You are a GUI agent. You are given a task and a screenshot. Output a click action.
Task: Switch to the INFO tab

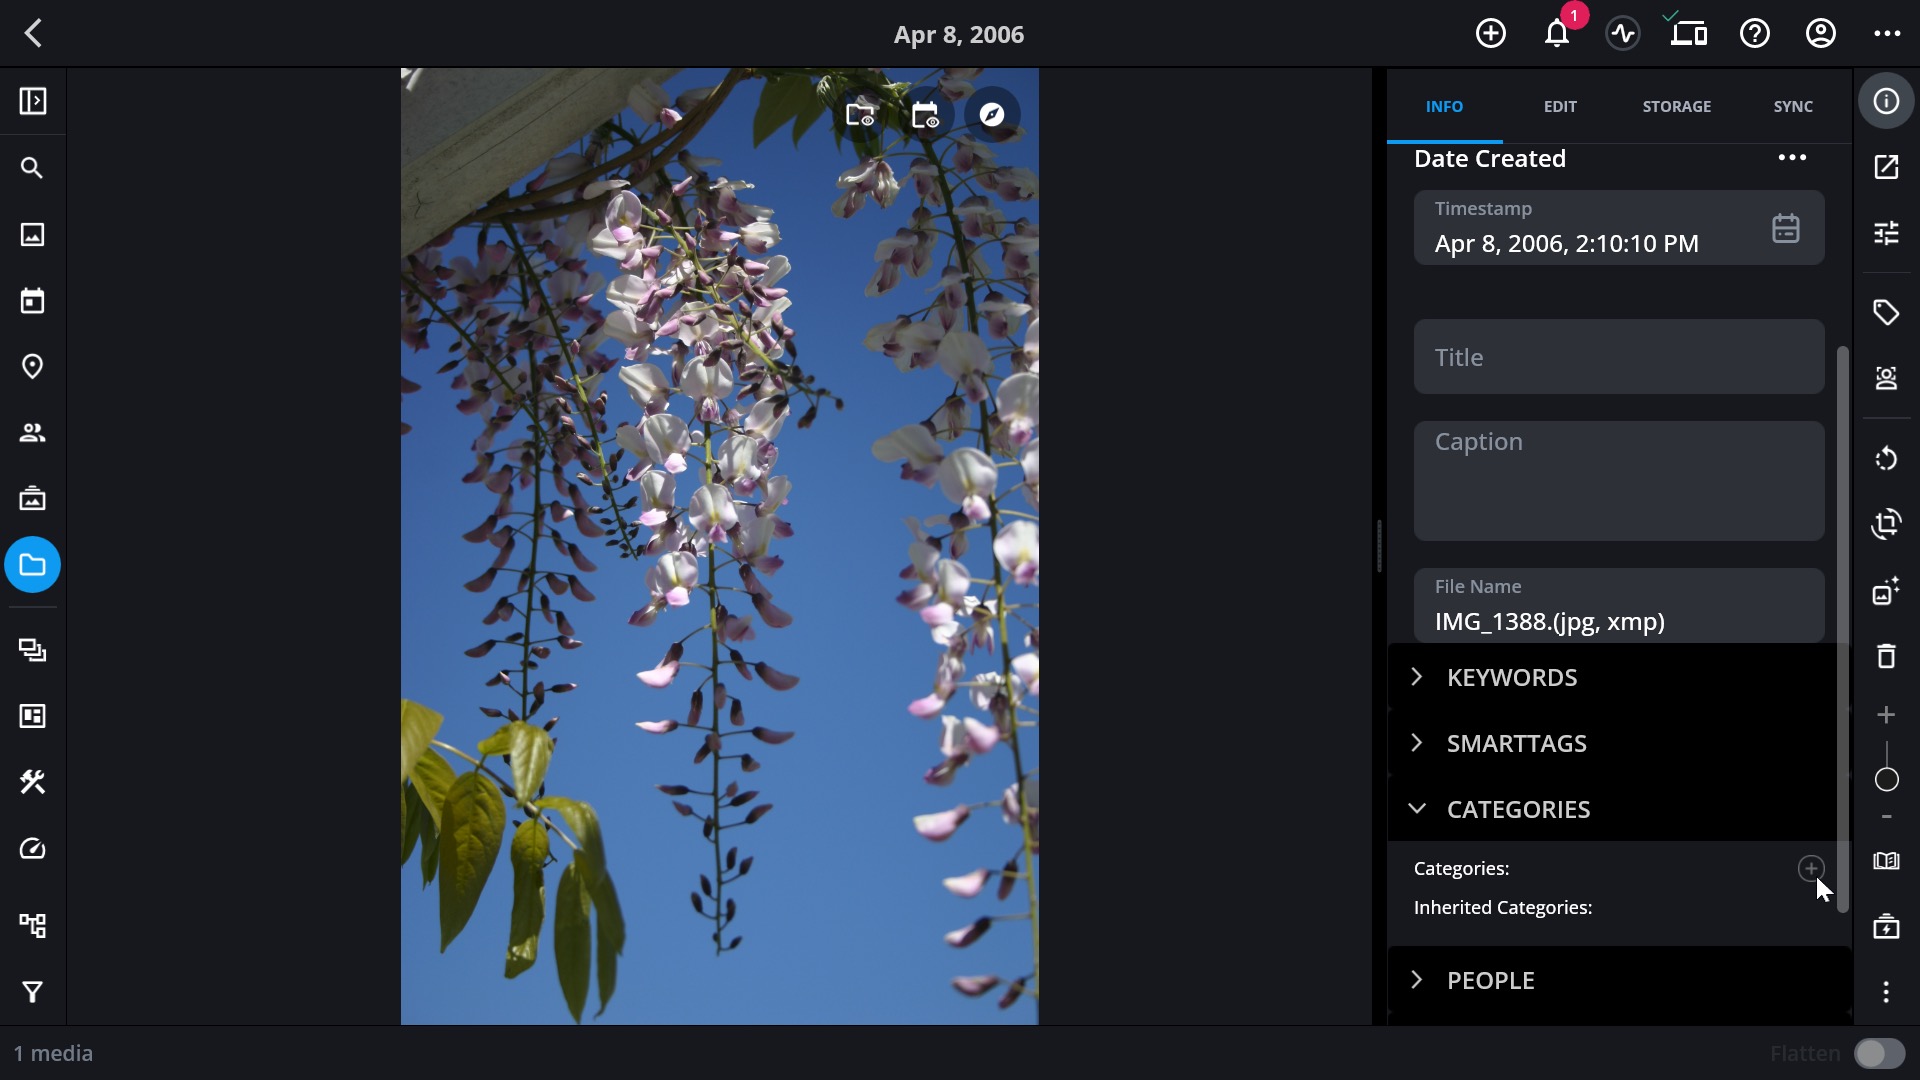(1444, 106)
